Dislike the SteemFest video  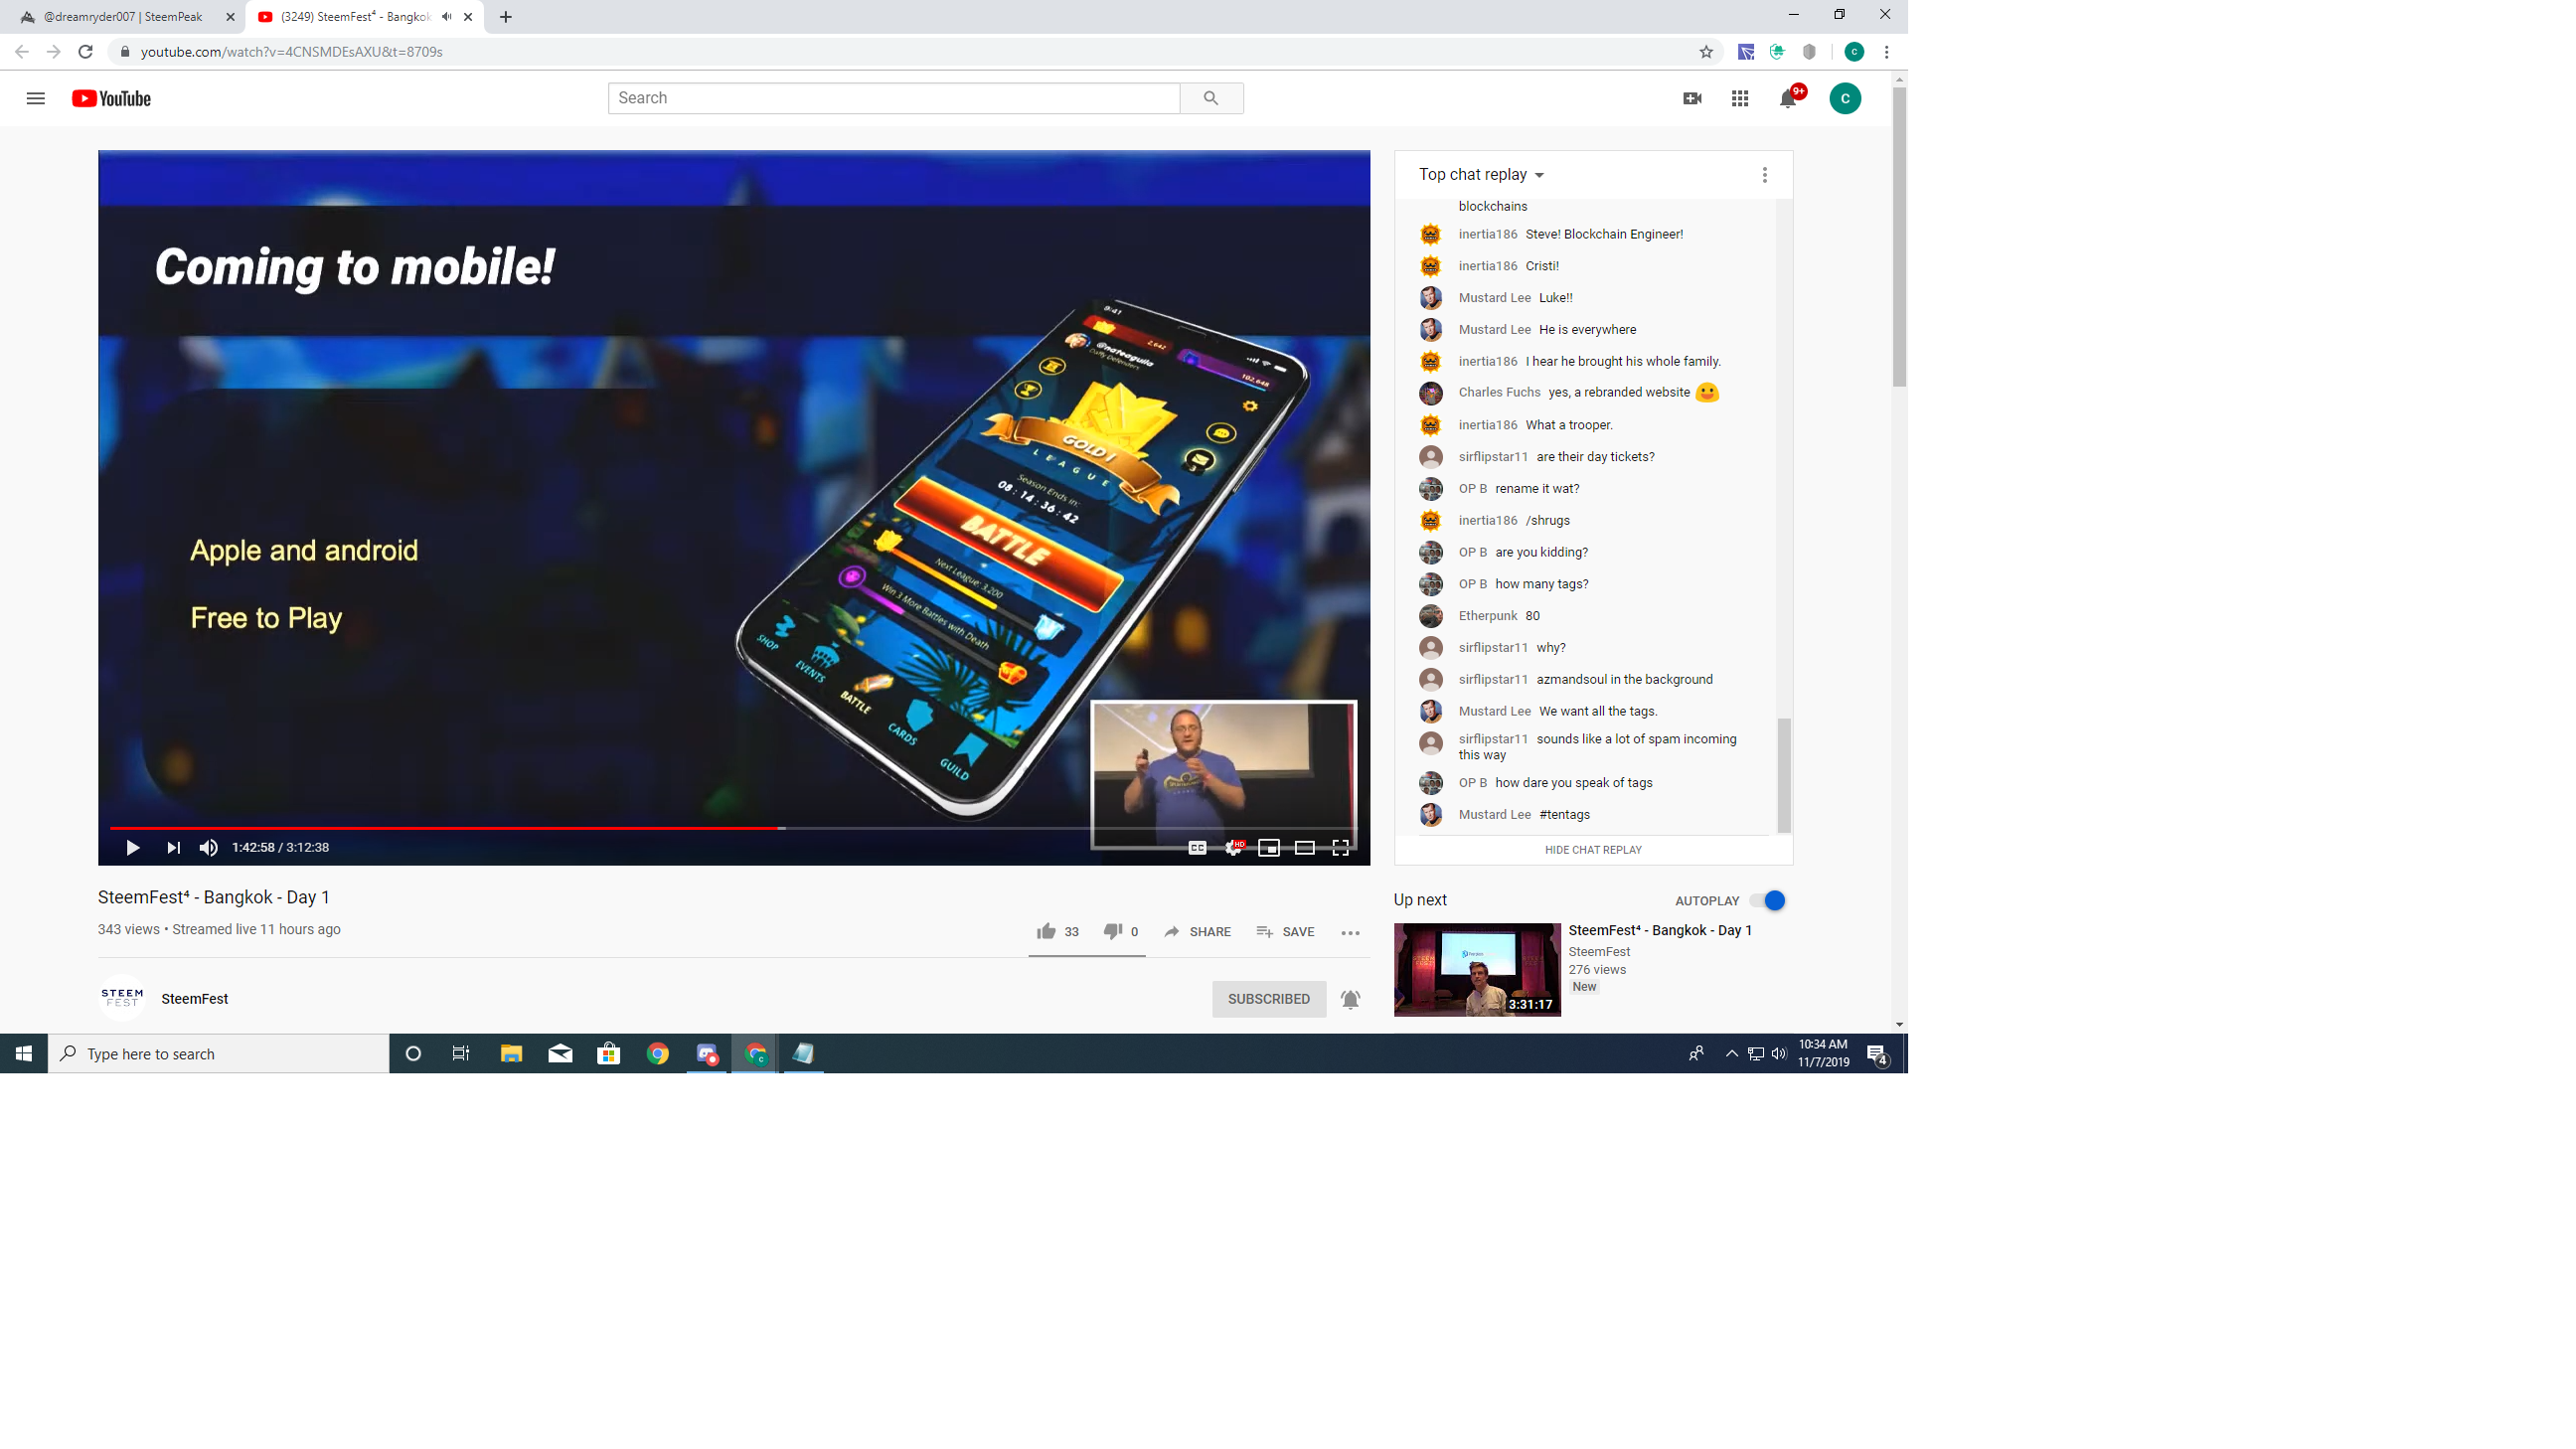(1120, 931)
